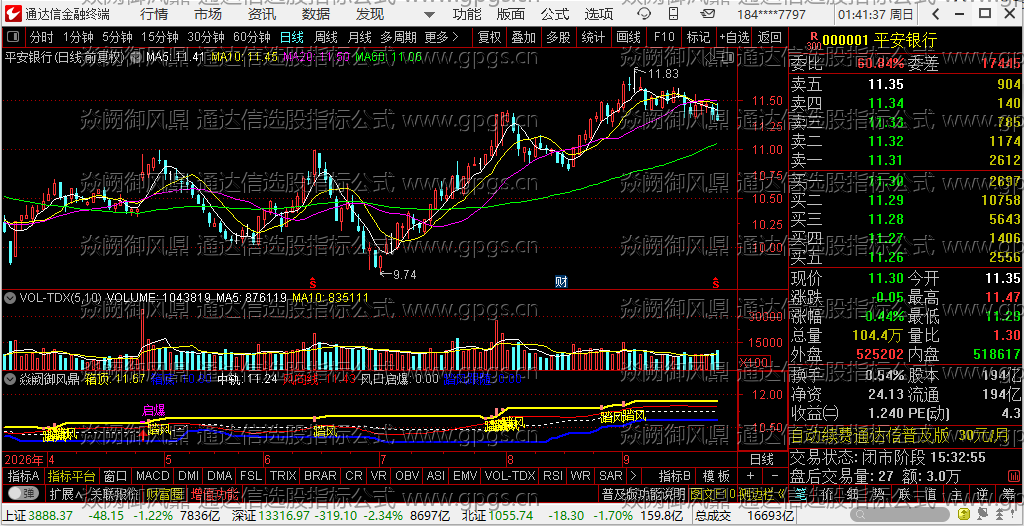This screenshot has width=1024, height=526.
Task: Open the 版面 menu
Action: click(x=511, y=14)
